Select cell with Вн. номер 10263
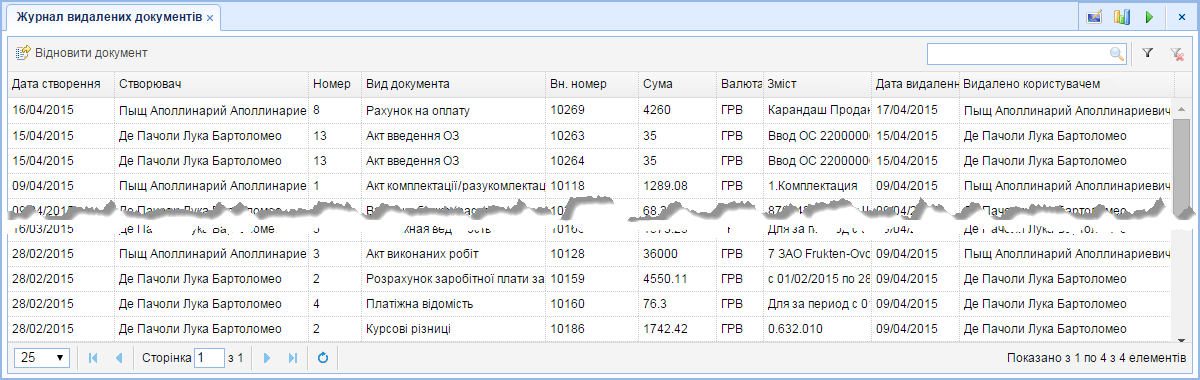This screenshot has height=380, width=1200. 592,135
